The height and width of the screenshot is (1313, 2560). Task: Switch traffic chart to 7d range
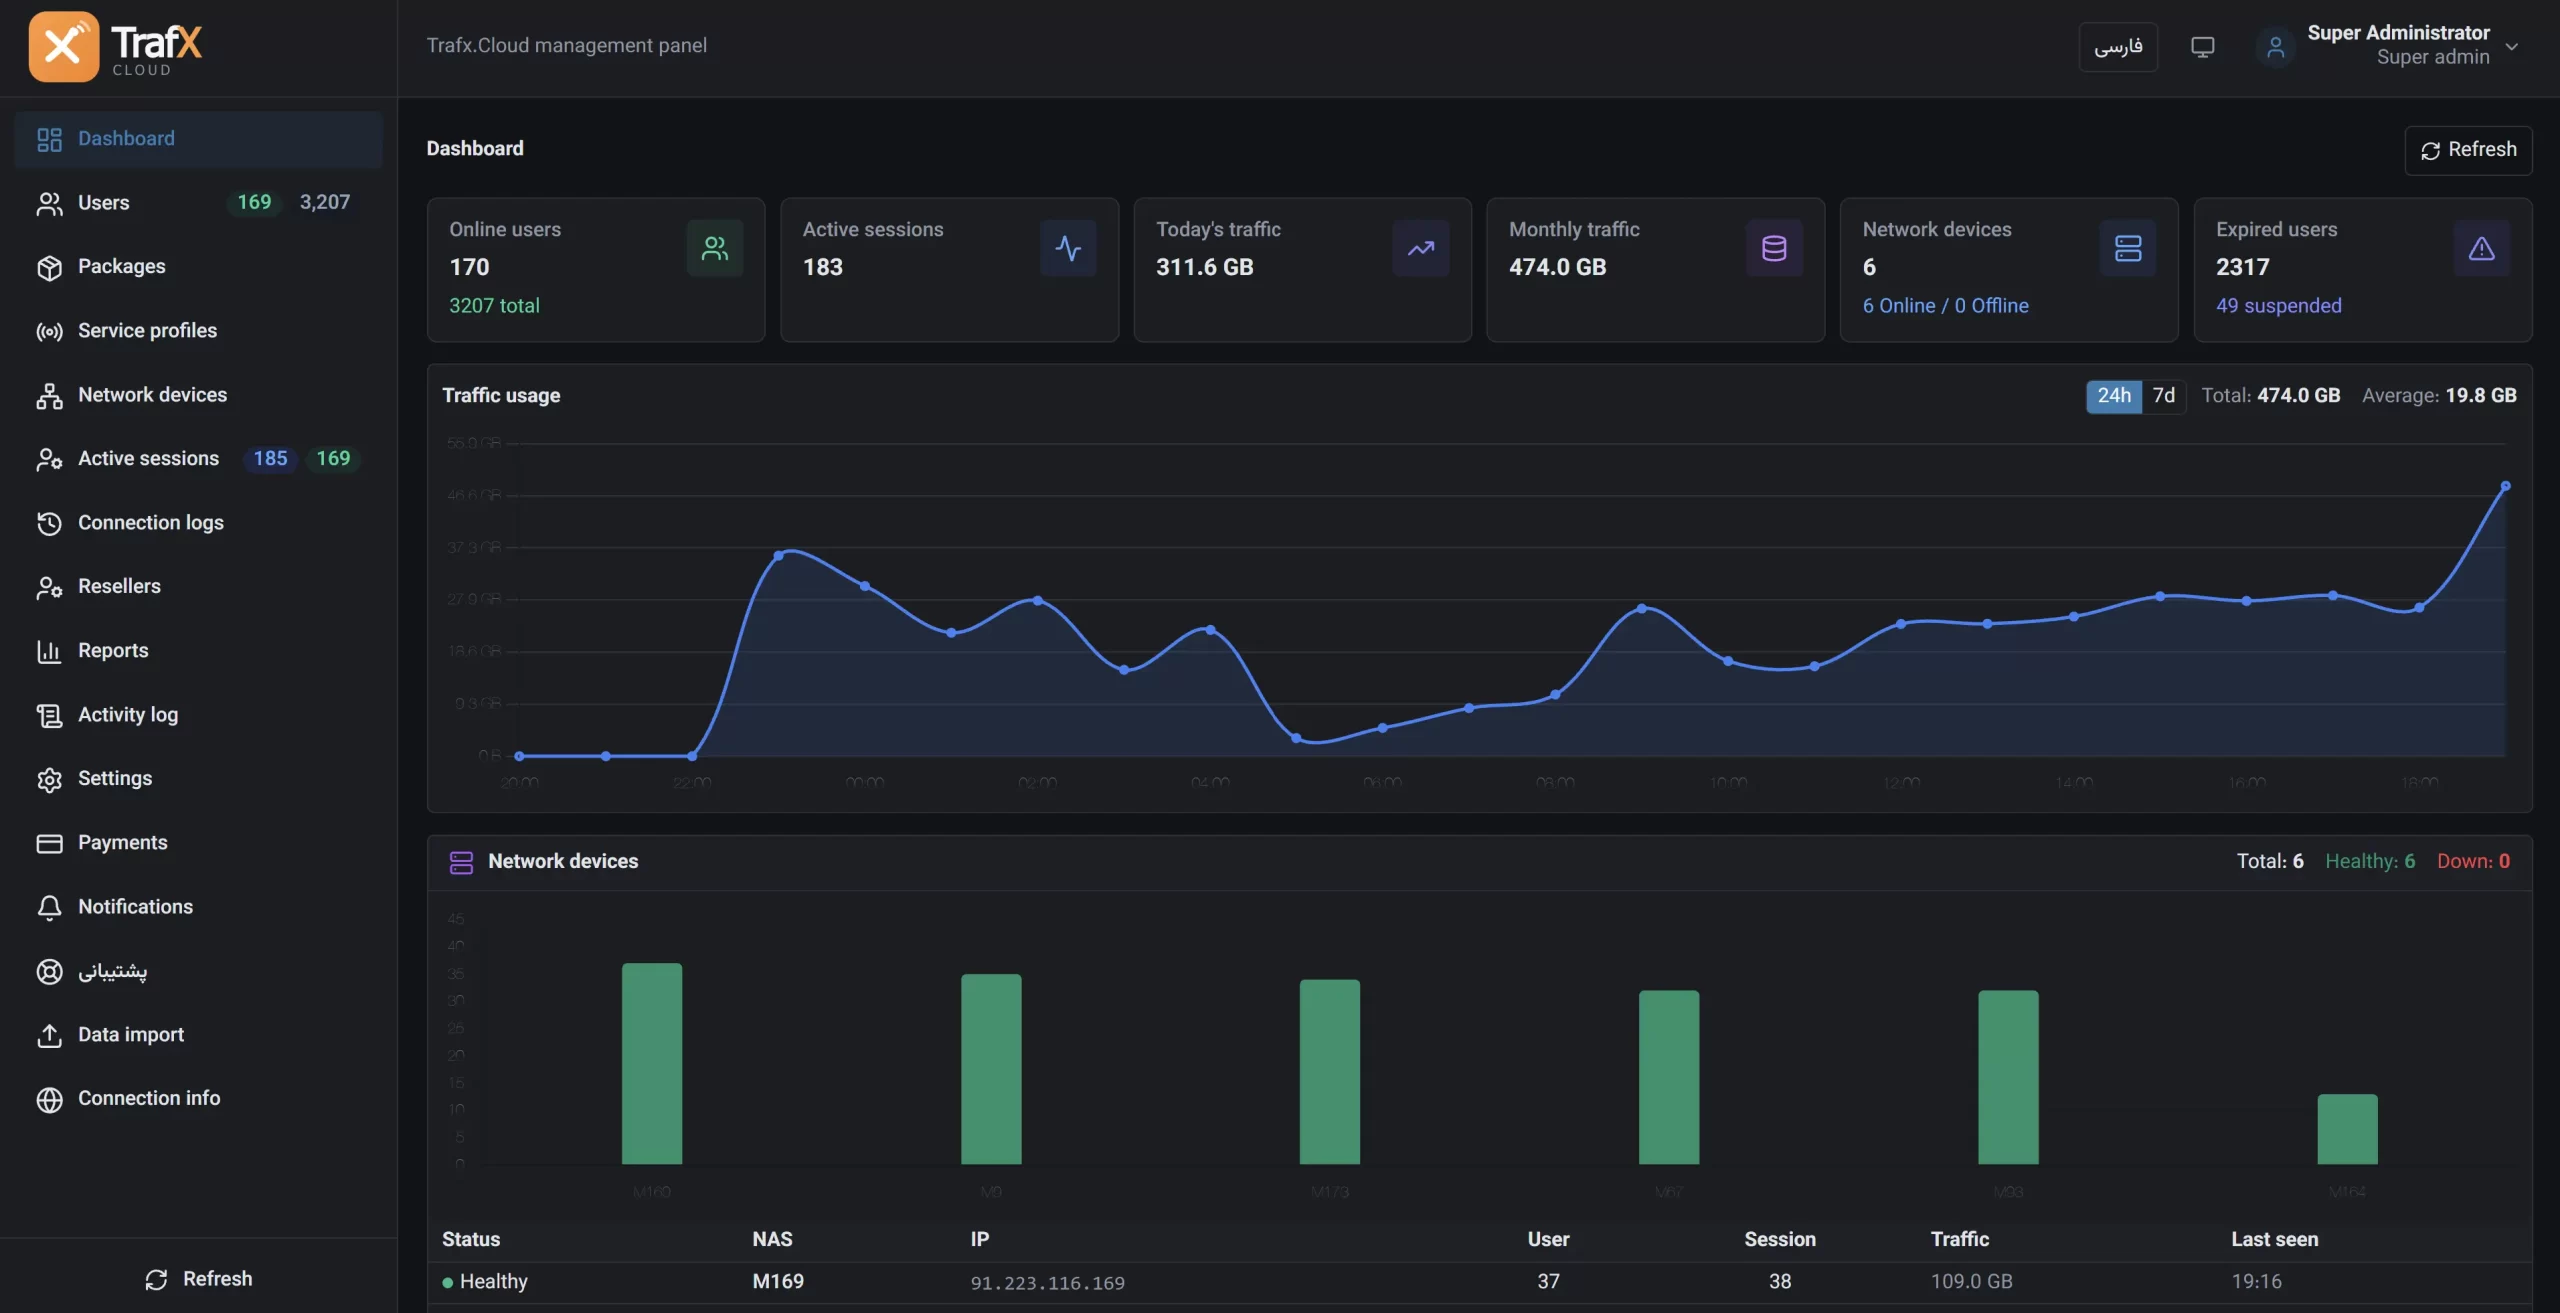pyautogui.click(x=2163, y=396)
